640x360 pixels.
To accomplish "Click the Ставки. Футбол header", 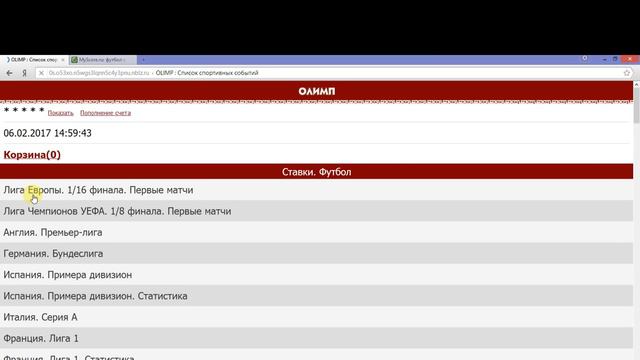I will tap(316, 172).
